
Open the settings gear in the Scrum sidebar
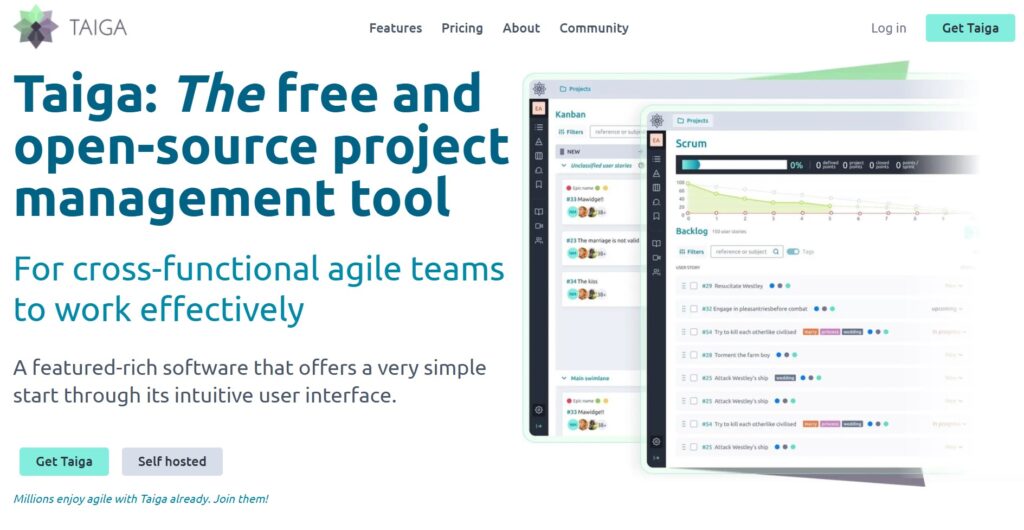[x=656, y=442]
